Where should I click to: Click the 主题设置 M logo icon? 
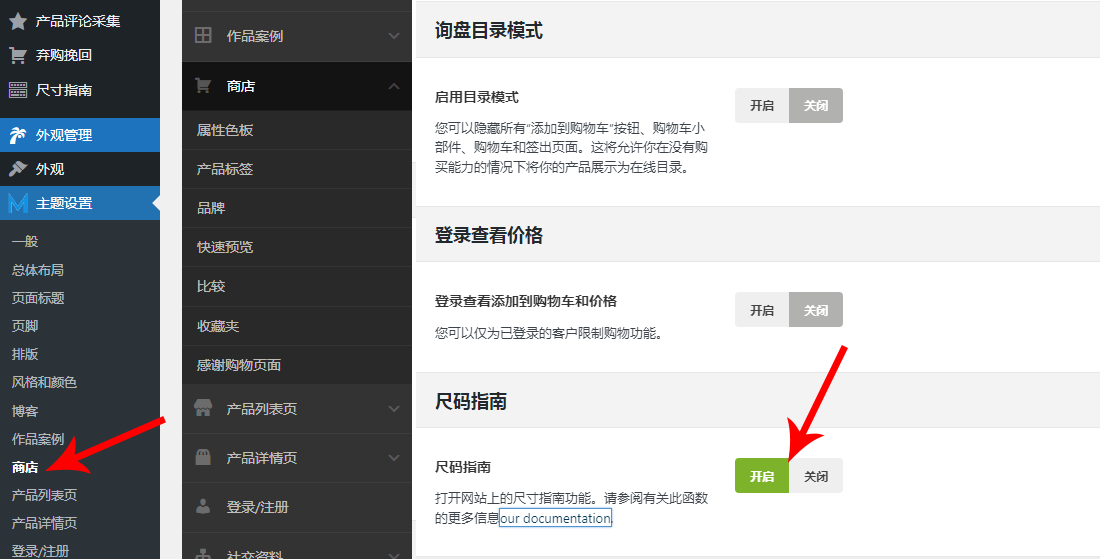pos(18,203)
